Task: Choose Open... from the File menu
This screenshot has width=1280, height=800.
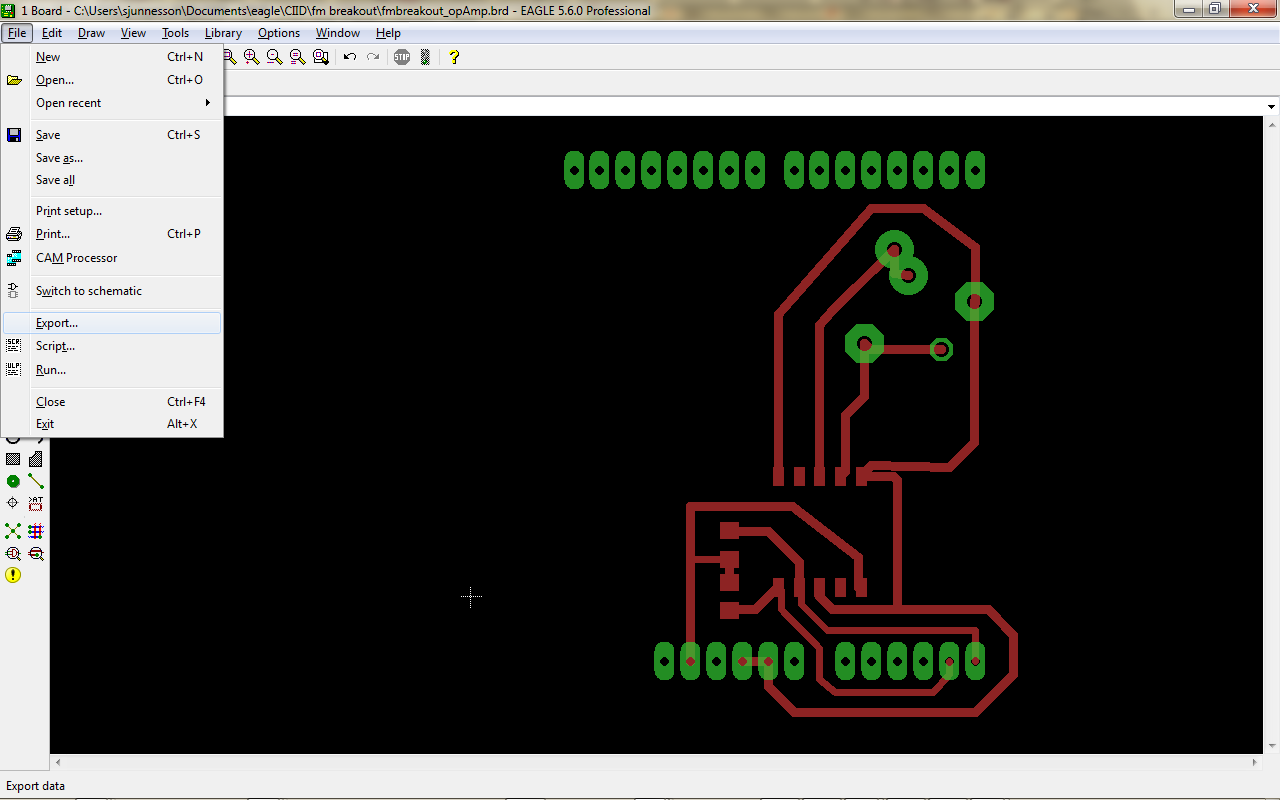Action: [112, 80]
